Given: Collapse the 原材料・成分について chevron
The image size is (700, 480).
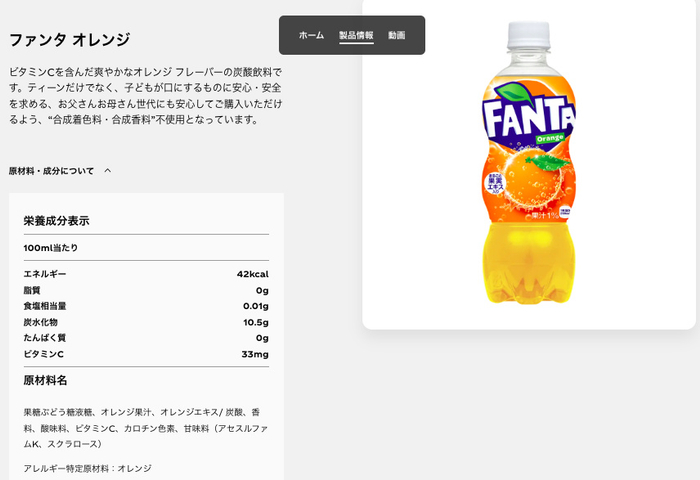Looking at the screenshot, I should [108, 171].
